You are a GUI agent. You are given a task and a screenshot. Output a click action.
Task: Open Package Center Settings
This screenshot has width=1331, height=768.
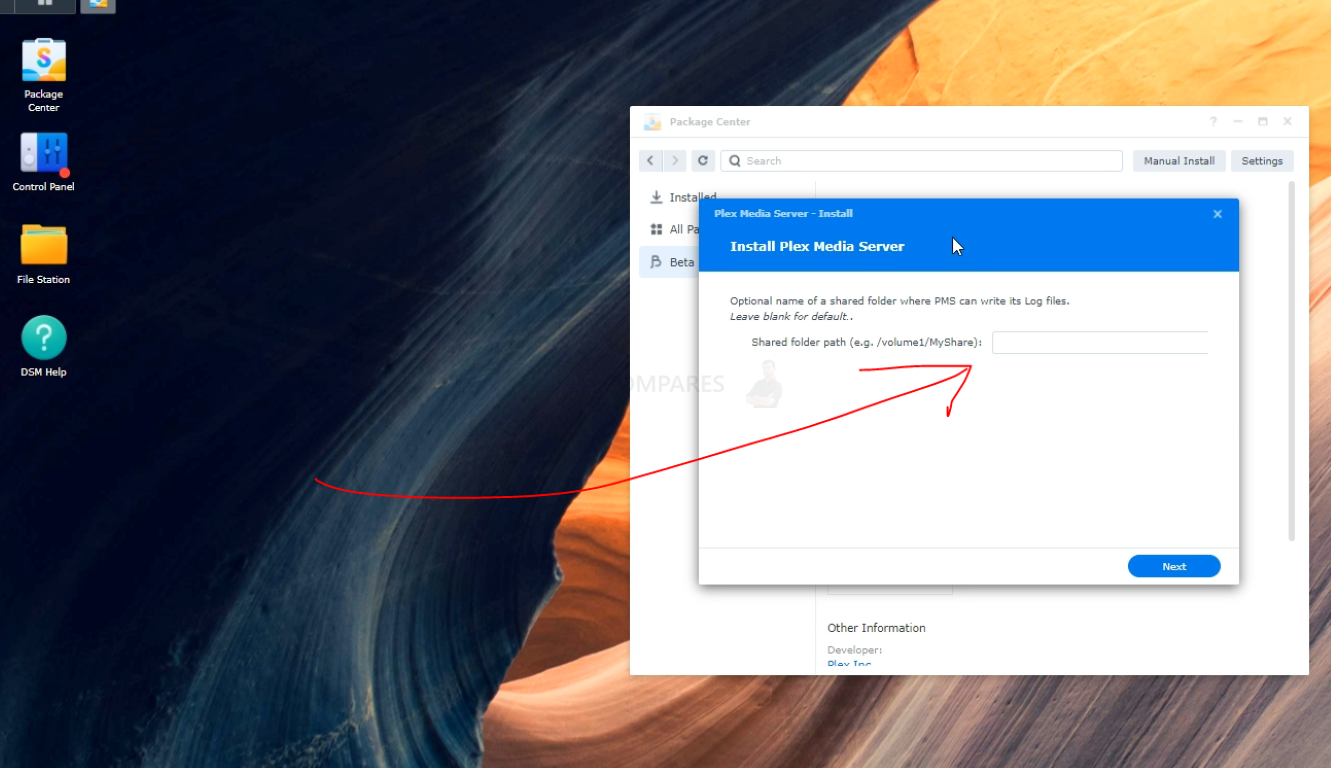pyautogui.click(x=1262, y=160)
